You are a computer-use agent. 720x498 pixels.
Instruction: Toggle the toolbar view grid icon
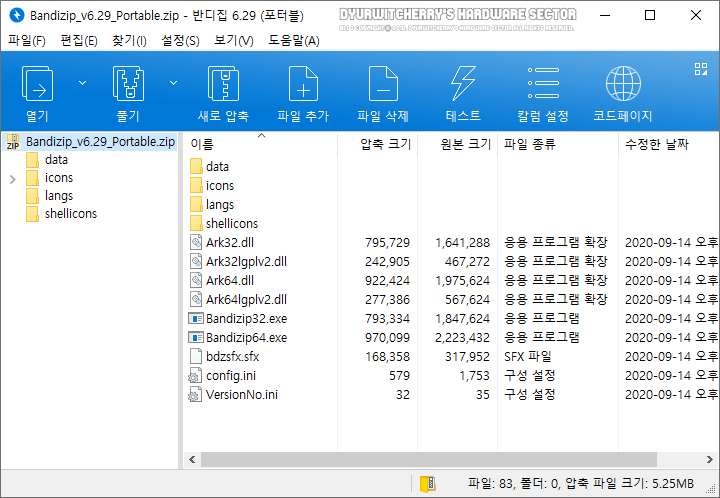click(701, 69)
